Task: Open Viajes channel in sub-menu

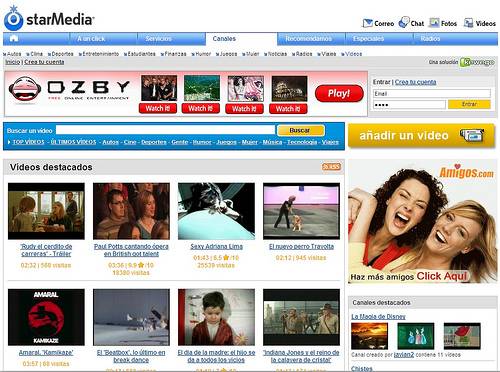Action: 329,54
